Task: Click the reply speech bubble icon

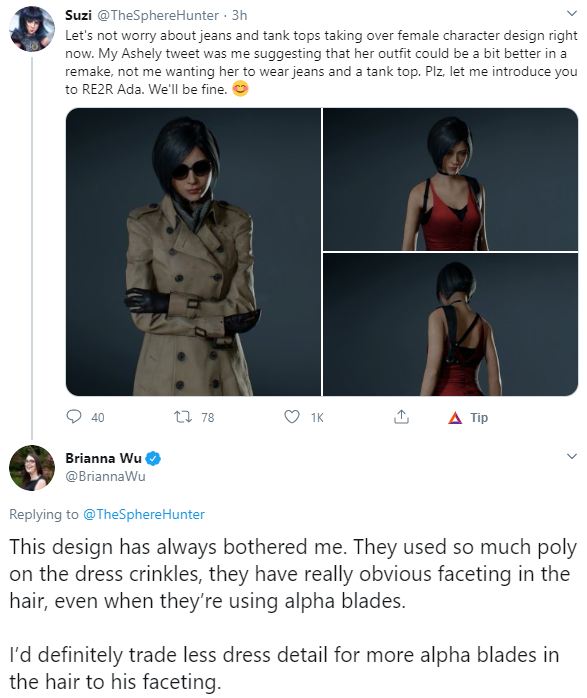Action: (73, 417)
